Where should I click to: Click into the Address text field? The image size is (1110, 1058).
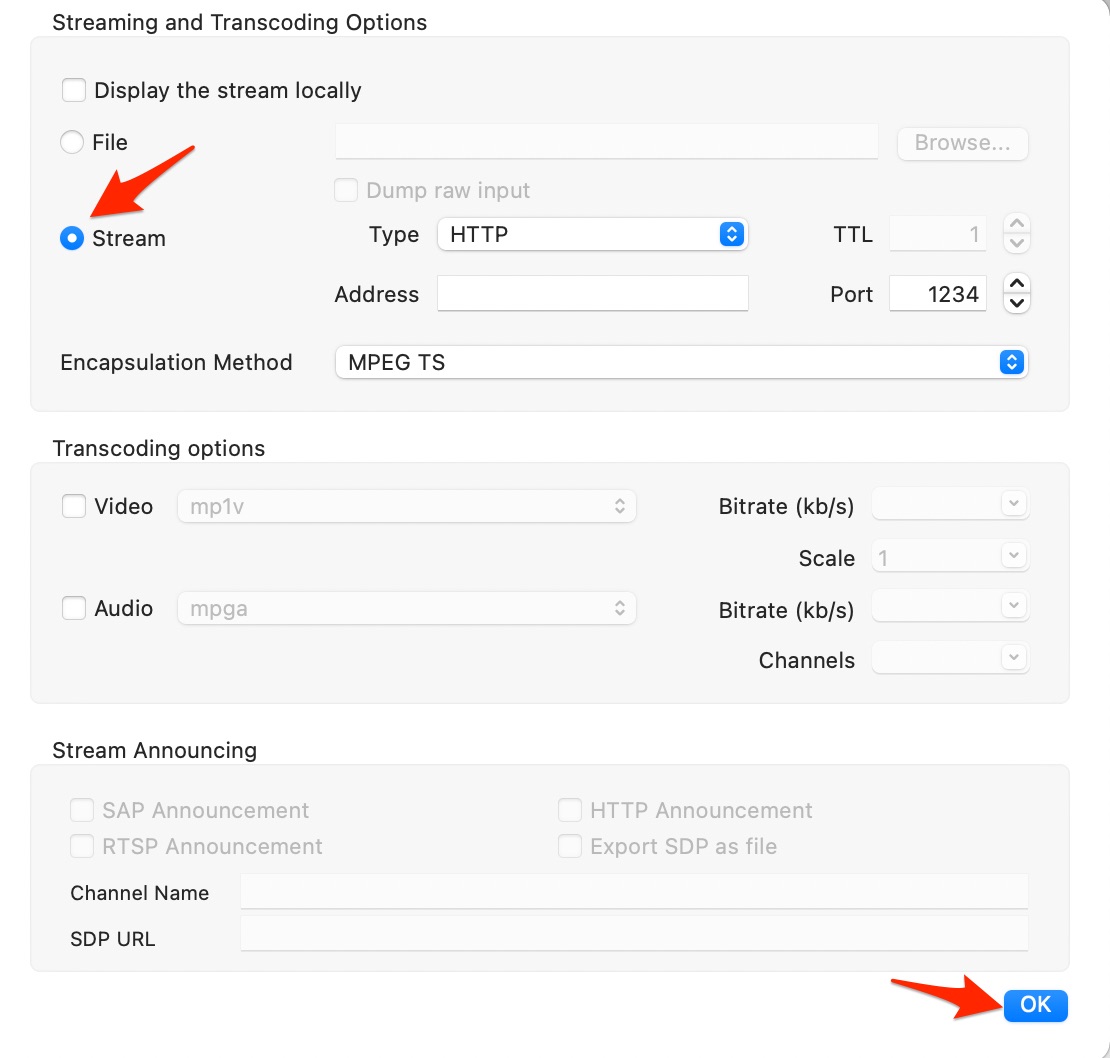593,294
